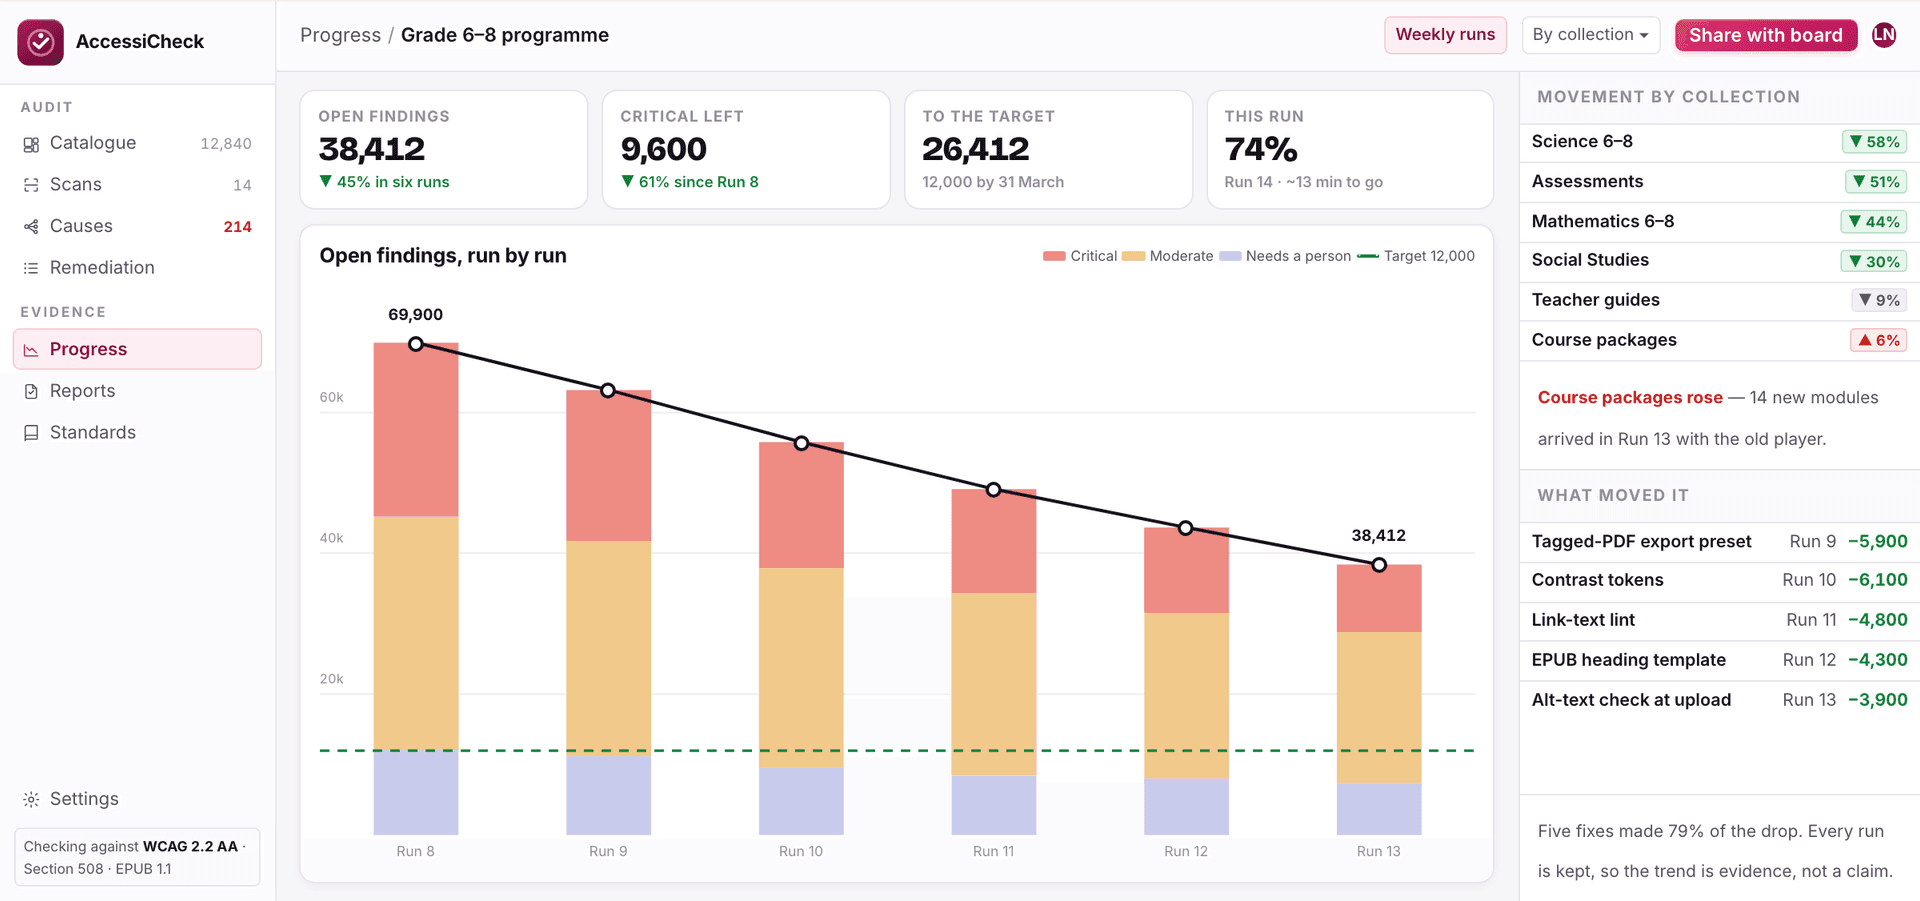
Task: Click the Run 11 moderate bar segment
Action: pos(994,684)
